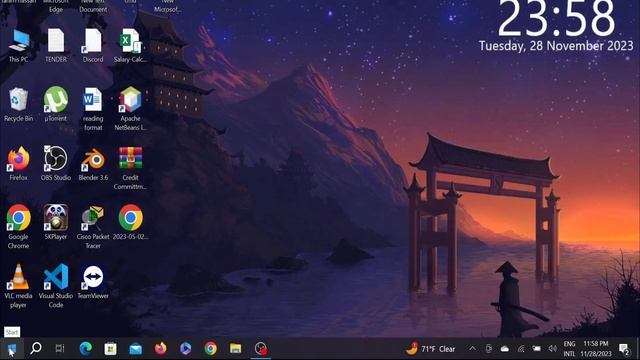The height and width of the screenshot is (360, 640).
Task: Open the volume speaker tray icon
Action: click(x=553, y=349)
